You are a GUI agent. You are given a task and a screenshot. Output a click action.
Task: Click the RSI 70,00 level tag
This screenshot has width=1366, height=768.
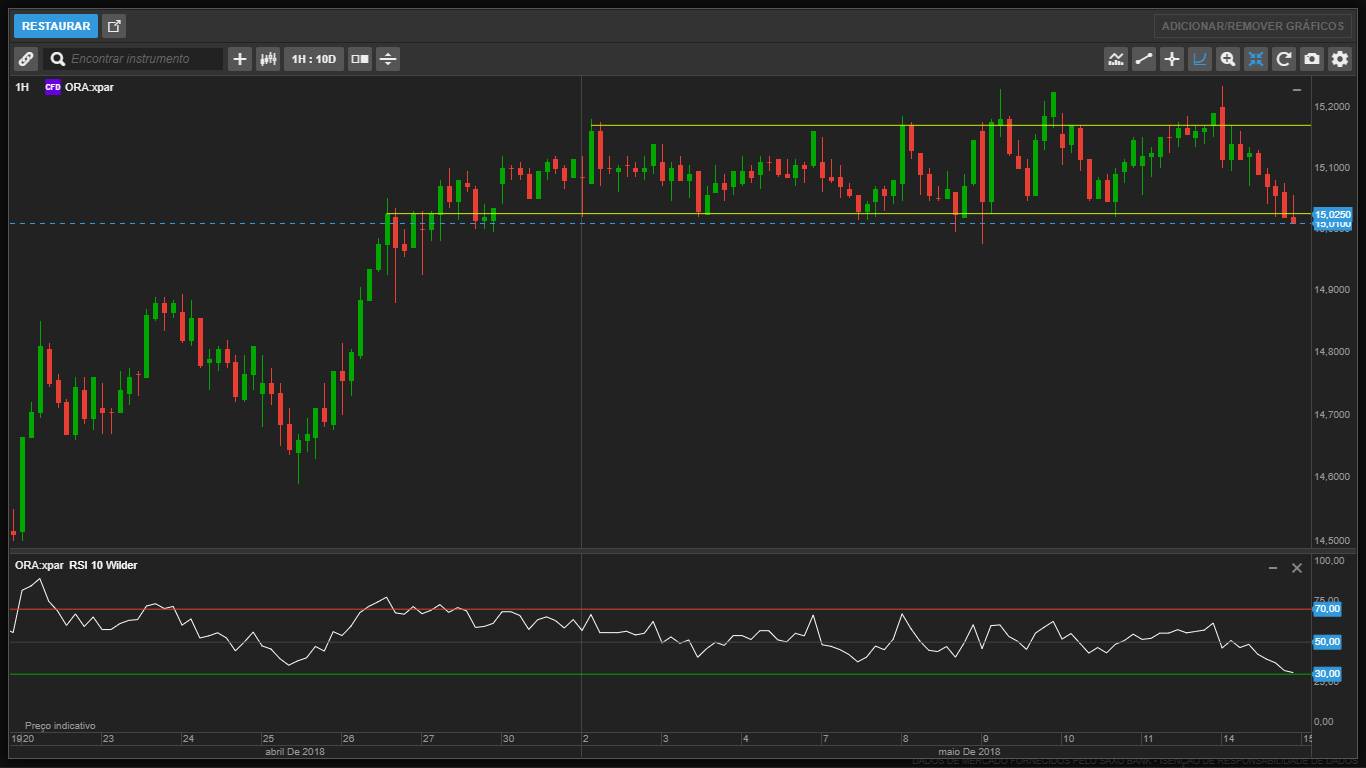point(1327,609)
